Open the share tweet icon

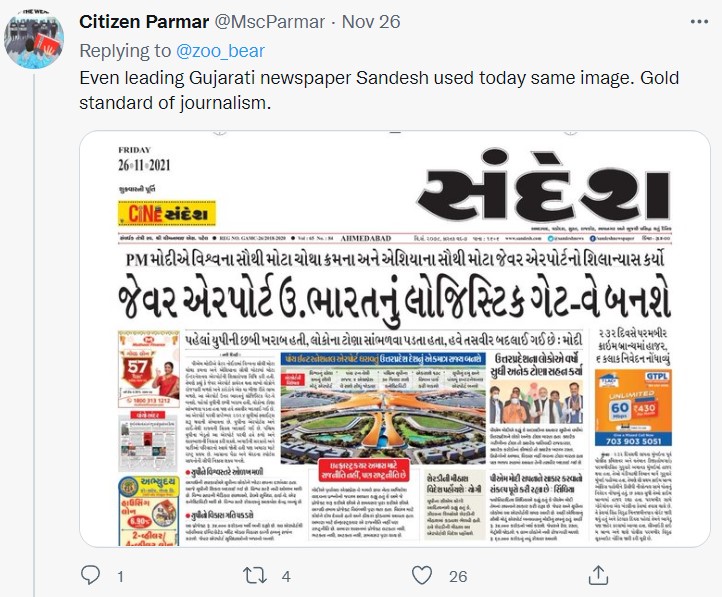[x=598, y=575]
